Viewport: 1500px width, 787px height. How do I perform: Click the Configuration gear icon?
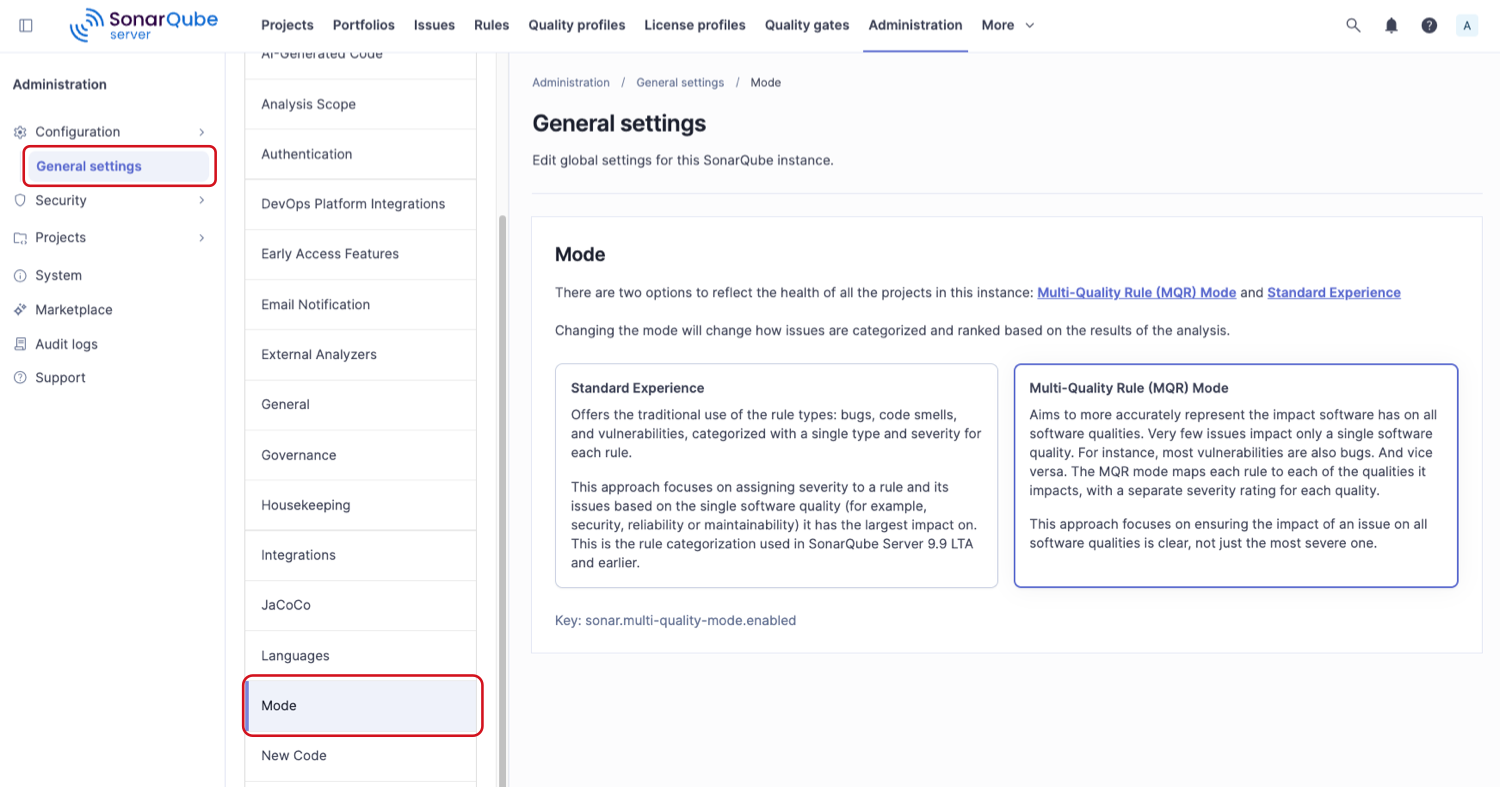pyautogui.click(x=20, y=132)
